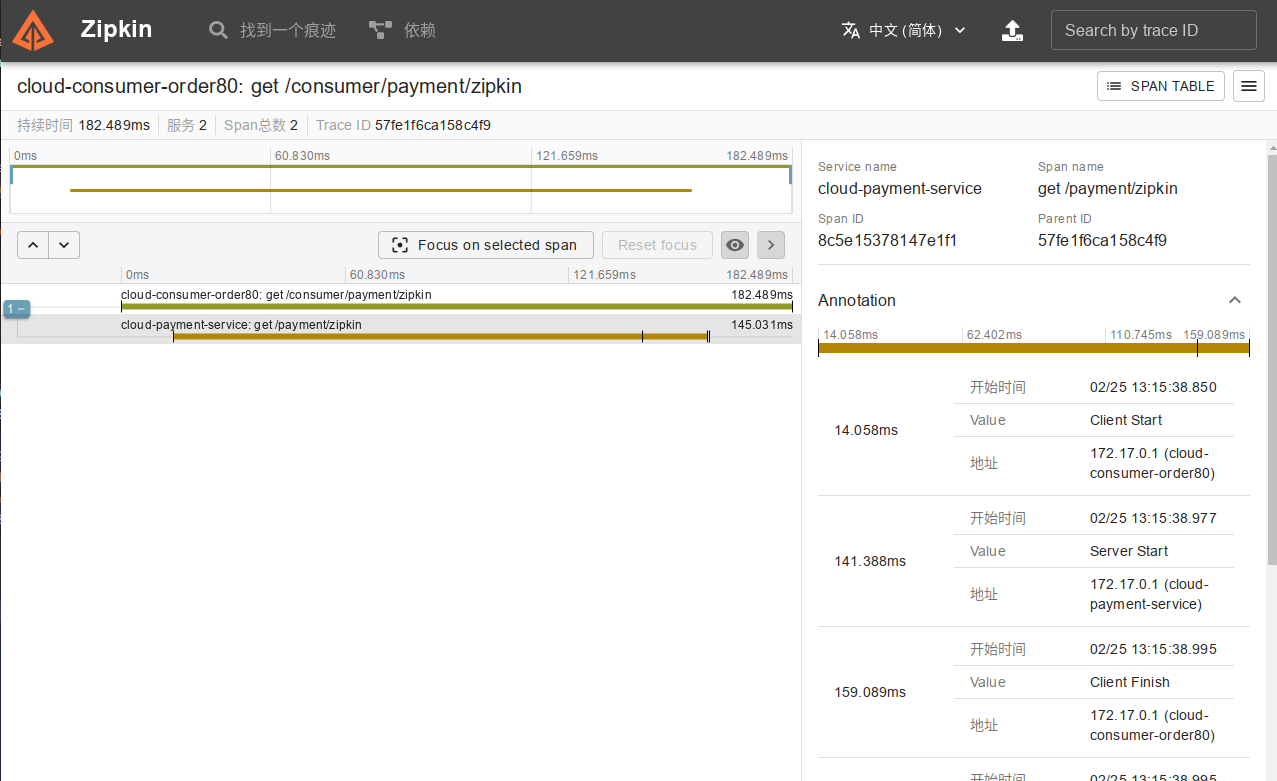Screen dimensions: 1277x781
Task: Select the cloud-consumer-order80 span row
Action: (x=400, y=299)
